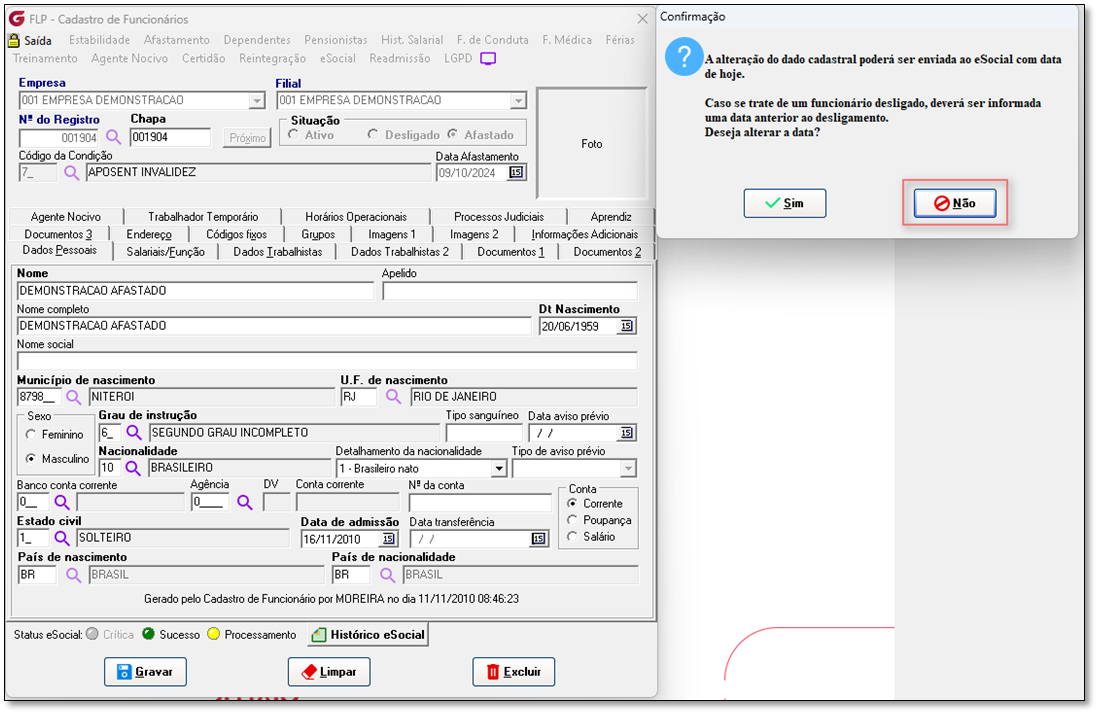The image size is (1098, 714).
Task: Open Histórico eSocial button
Action: tap(368, 635)
